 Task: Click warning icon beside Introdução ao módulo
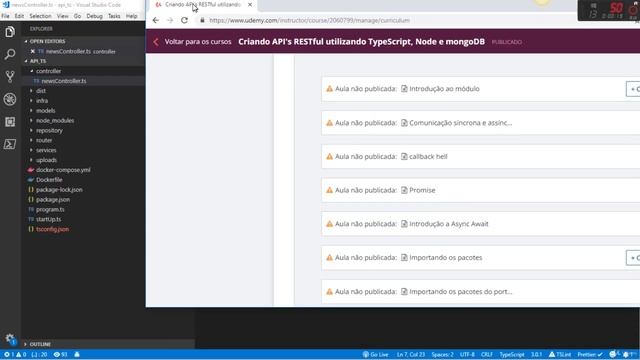pos(329,89)
